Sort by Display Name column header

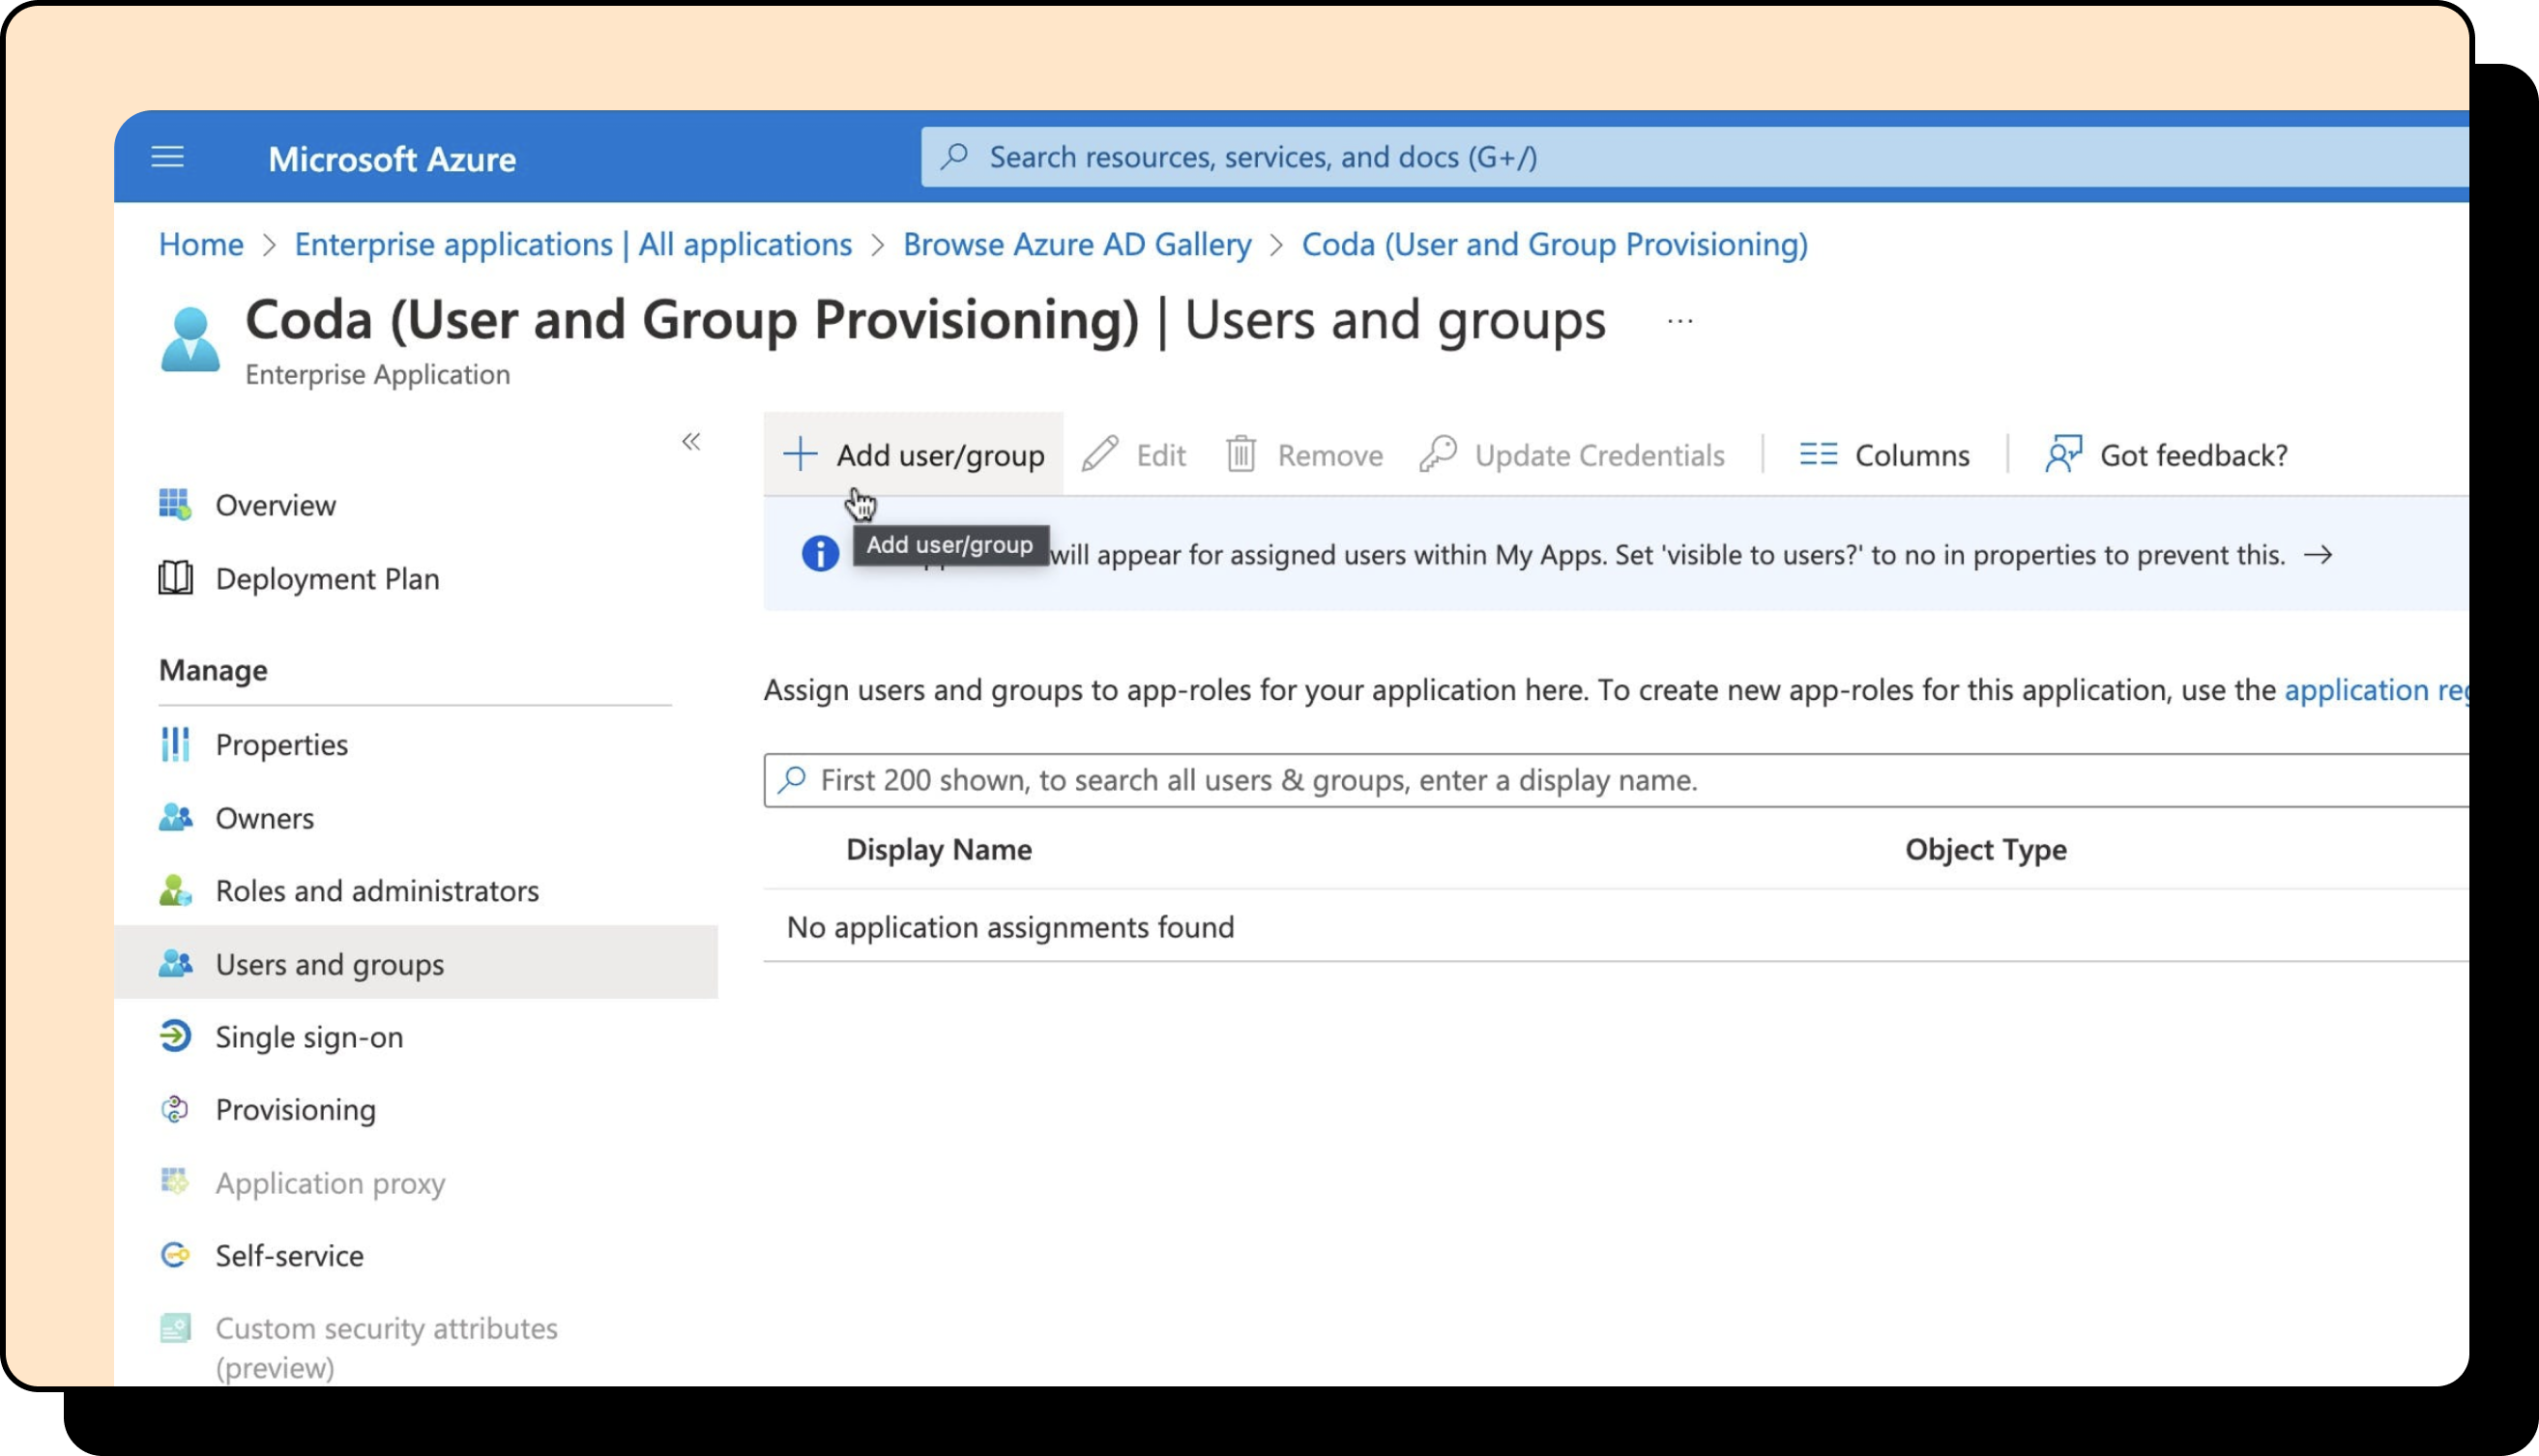point(938,850)
